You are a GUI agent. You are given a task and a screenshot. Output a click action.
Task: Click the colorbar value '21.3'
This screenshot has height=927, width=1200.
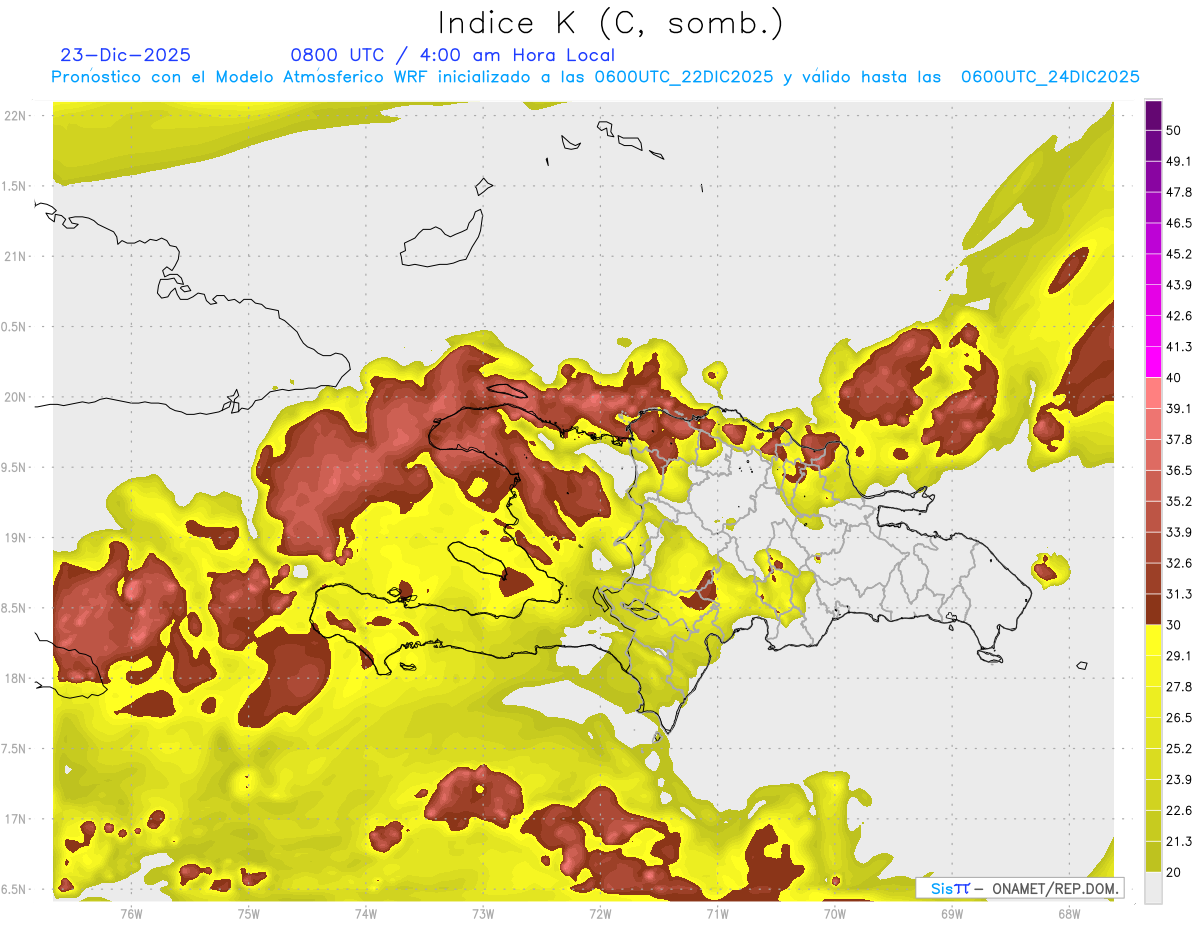click(1179, 842)
